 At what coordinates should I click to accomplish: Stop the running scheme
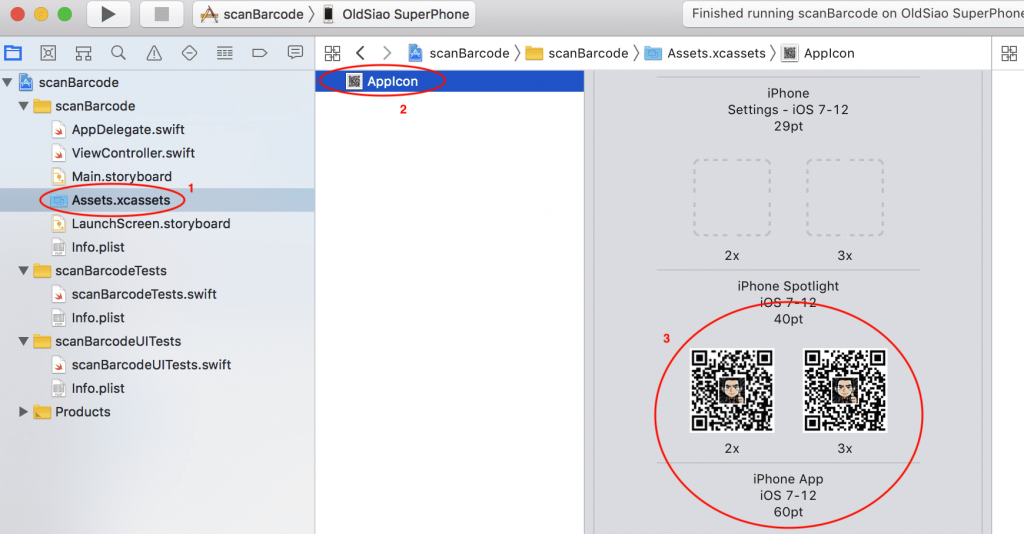tap(161, 14)
